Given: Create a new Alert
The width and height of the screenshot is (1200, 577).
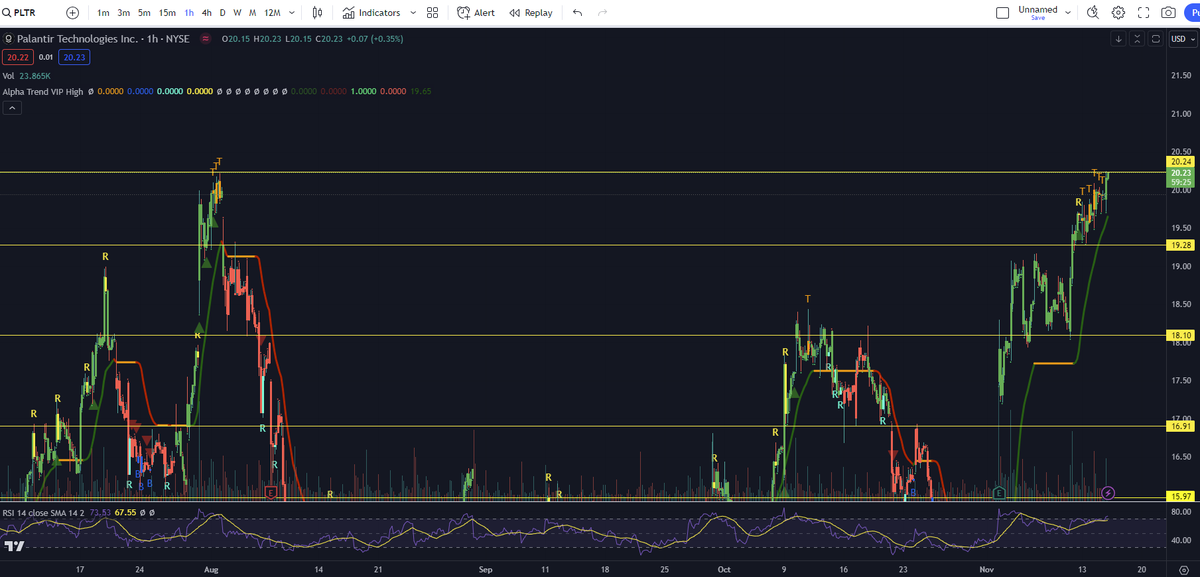Looking at the screenshot, I should click(476, 13).
